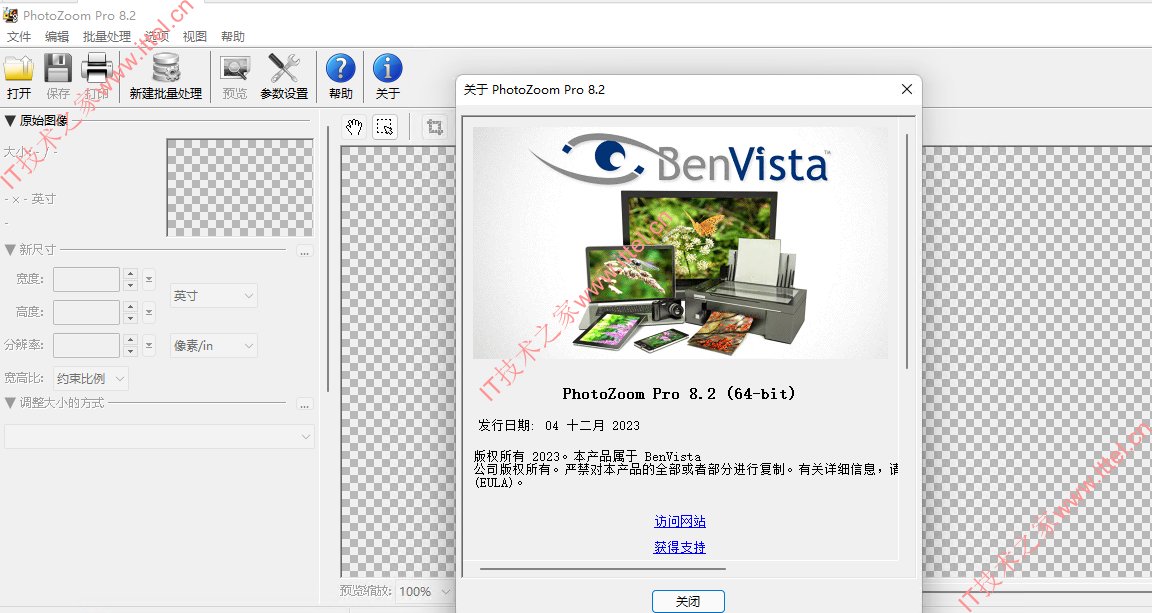This screenshot has height=613, width=1152.
Task: Click the About dialog horizontal scrollbar
Action: [602, 569]
